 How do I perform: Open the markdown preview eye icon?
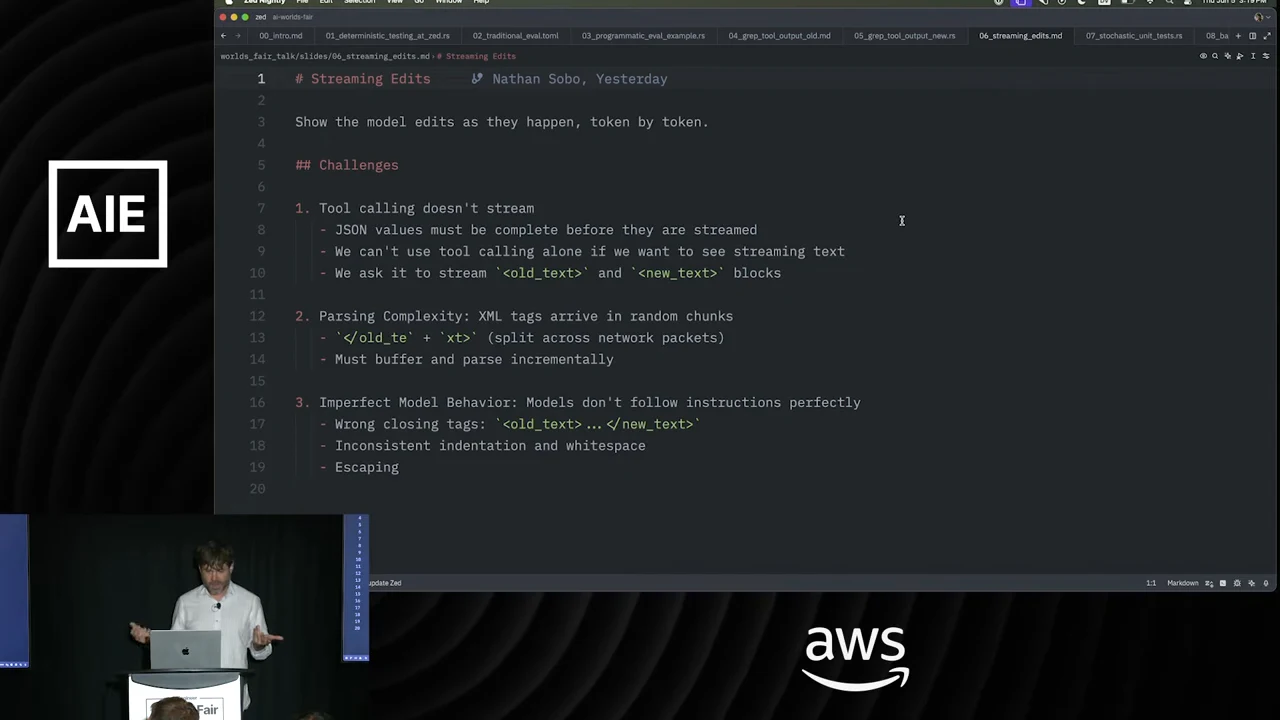(x=1203, y=56)
